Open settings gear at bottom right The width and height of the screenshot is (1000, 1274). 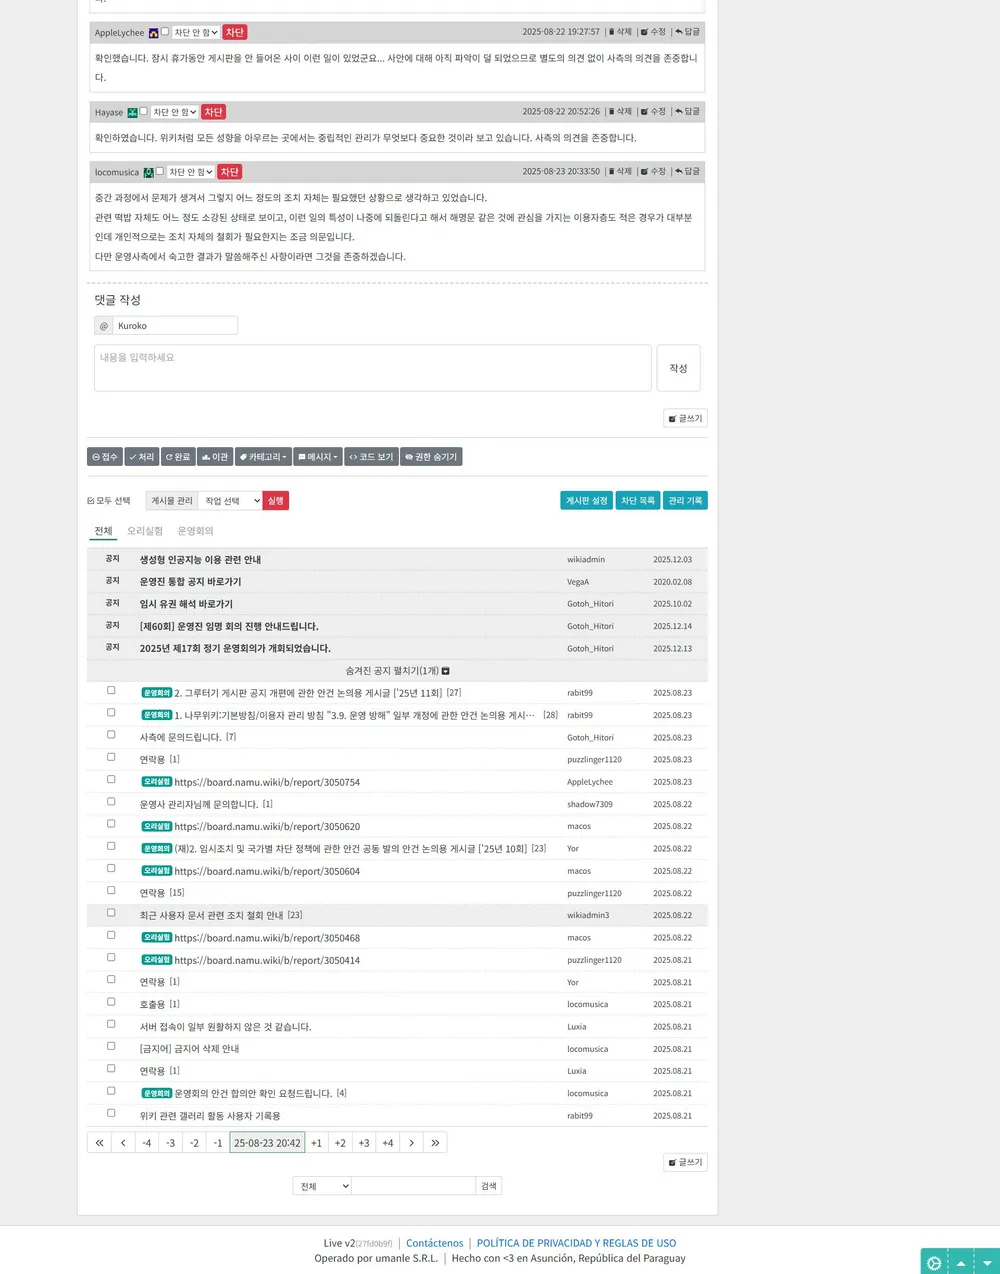click(x=934, y=1263)
